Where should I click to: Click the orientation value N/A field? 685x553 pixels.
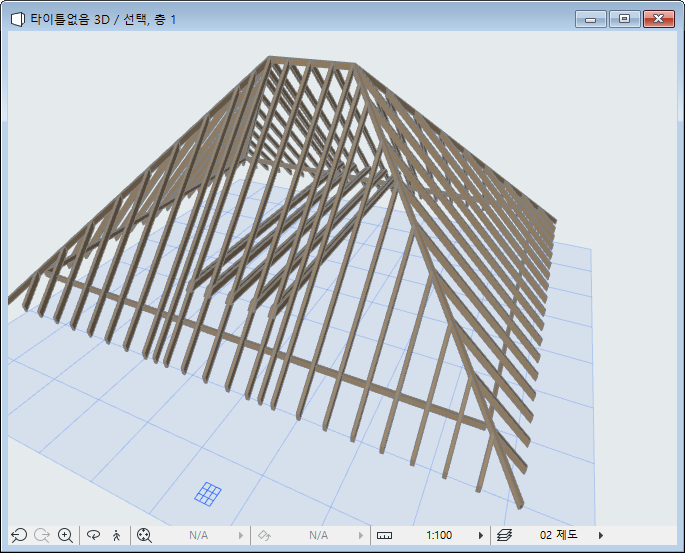[318, 535]
